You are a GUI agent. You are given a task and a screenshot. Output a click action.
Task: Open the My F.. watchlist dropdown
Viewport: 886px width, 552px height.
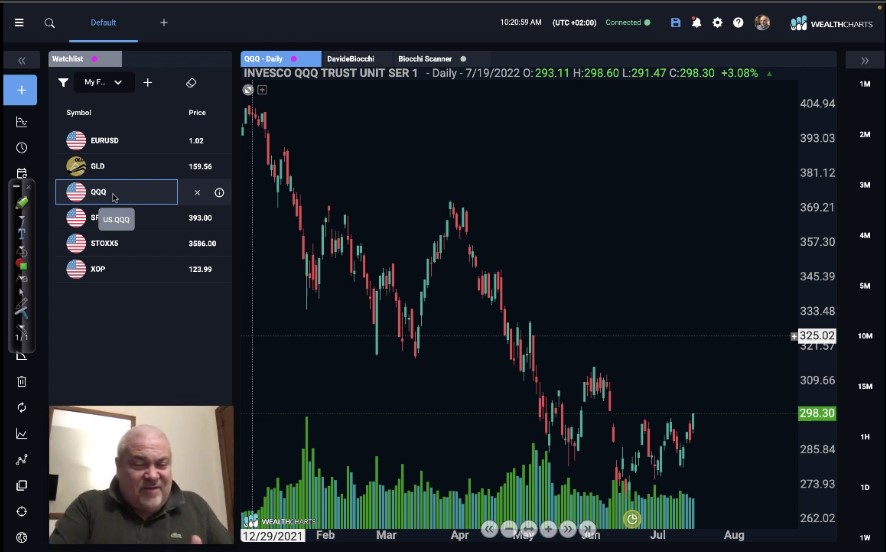tap(103, 82)
